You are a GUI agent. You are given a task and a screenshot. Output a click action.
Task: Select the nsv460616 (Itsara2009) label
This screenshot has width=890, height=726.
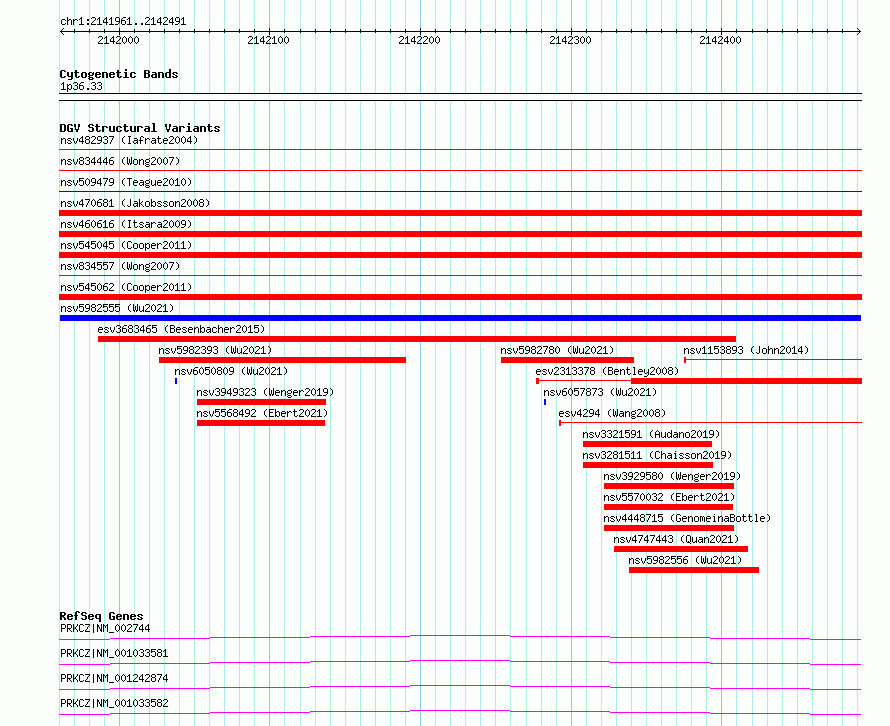[x=126, y=224]
